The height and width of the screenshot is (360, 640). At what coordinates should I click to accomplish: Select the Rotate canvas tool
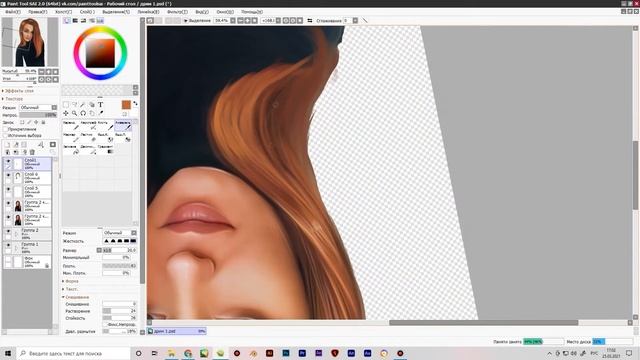pyautogui.click(x=83, y=113)
